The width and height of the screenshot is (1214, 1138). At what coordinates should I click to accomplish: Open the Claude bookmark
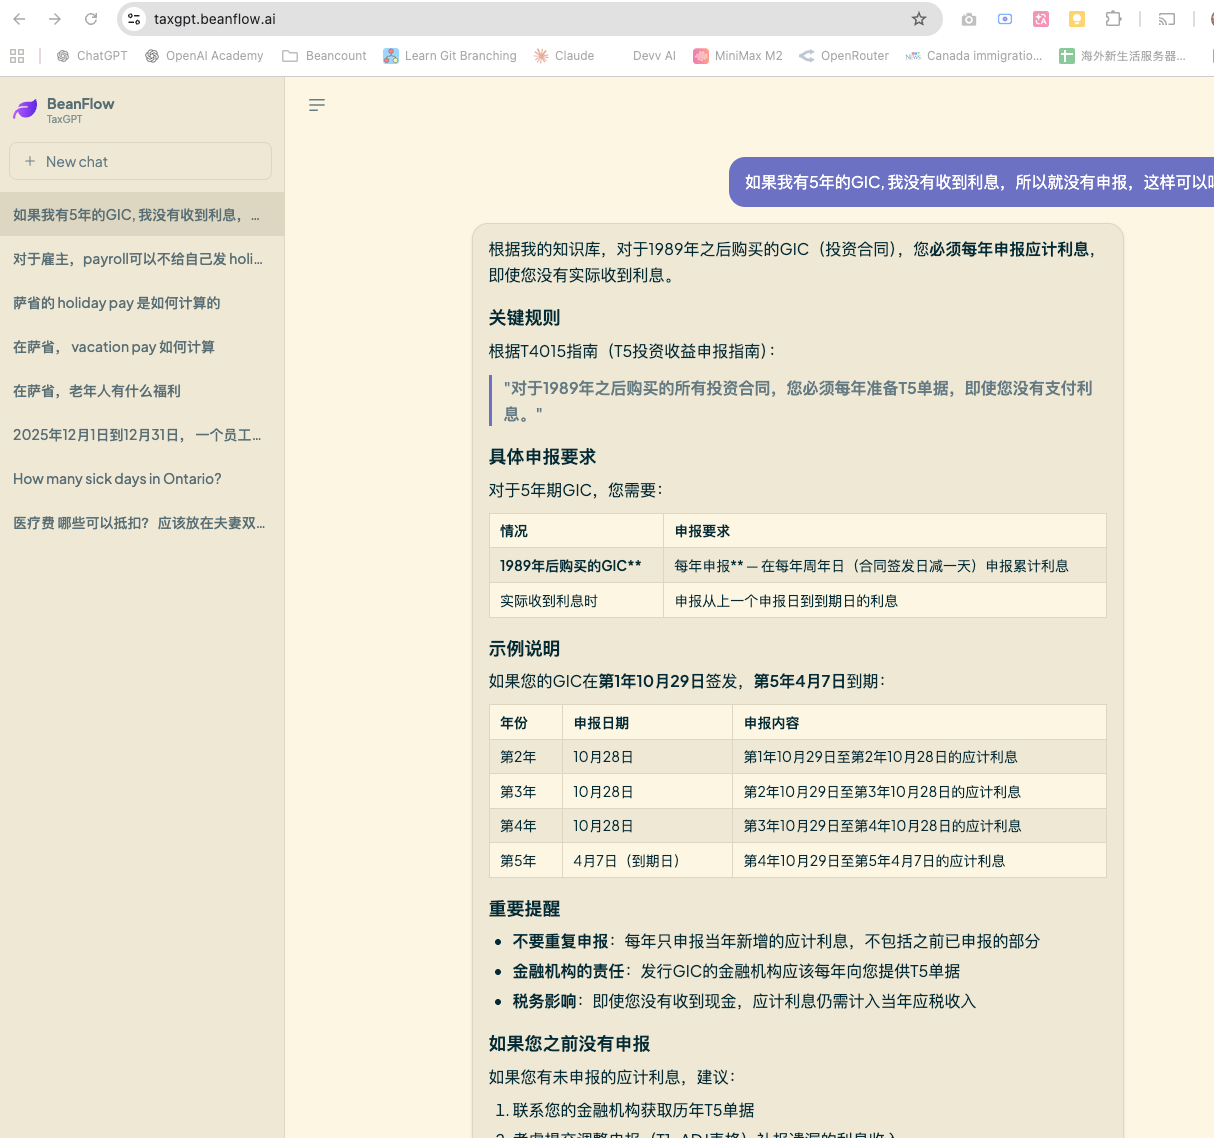pos(564,56)
